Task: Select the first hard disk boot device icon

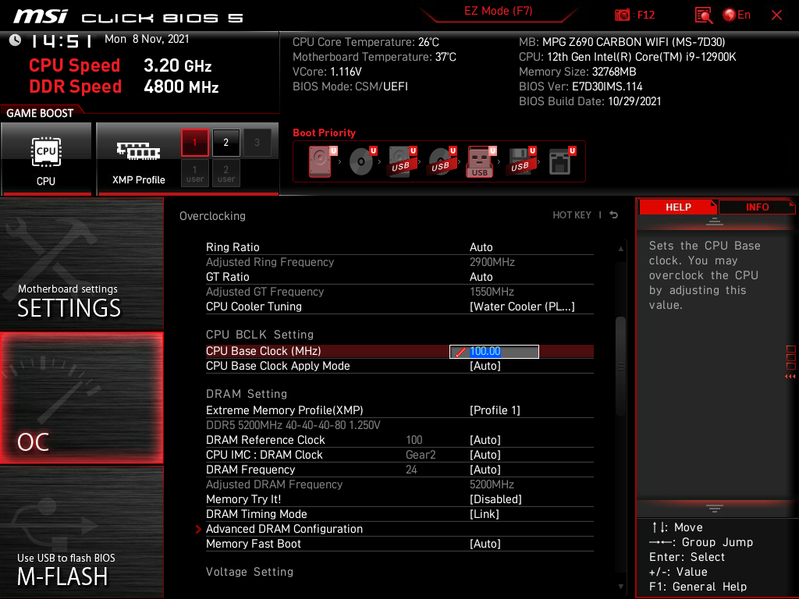Action: click(322, 161)
